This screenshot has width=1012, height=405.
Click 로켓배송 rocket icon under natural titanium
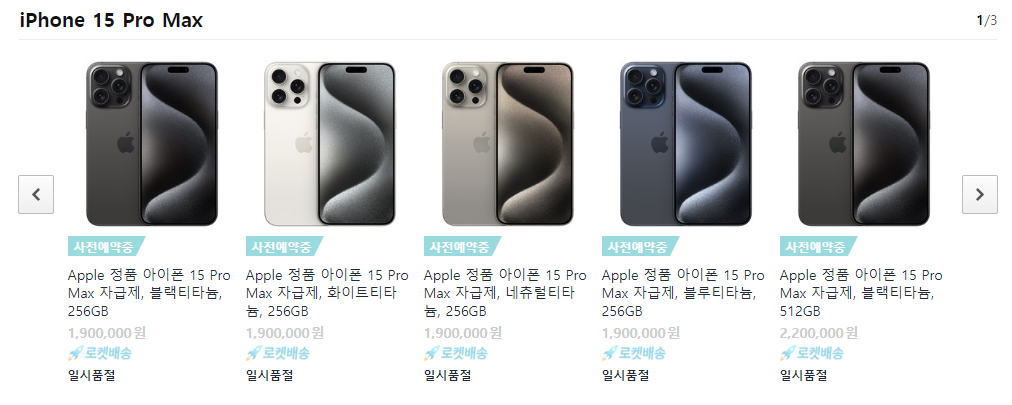tap(432, 353)
